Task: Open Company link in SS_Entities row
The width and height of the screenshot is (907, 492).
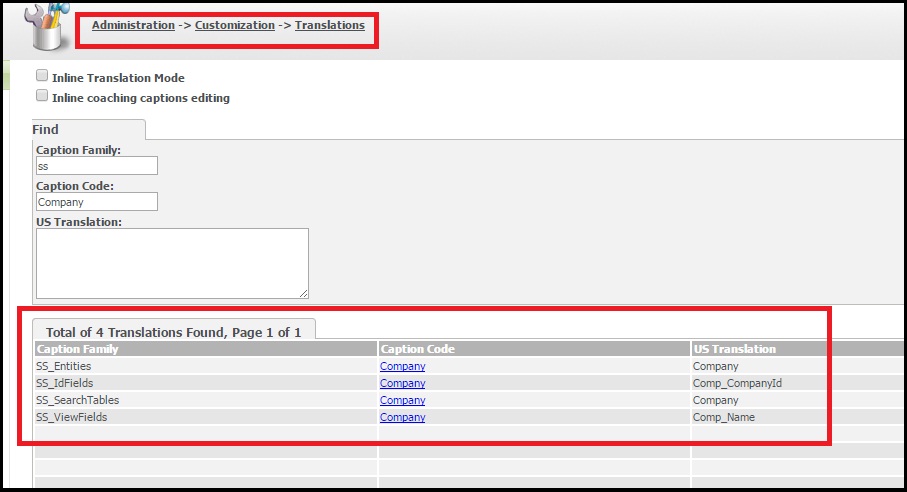Action: (403, 366)
